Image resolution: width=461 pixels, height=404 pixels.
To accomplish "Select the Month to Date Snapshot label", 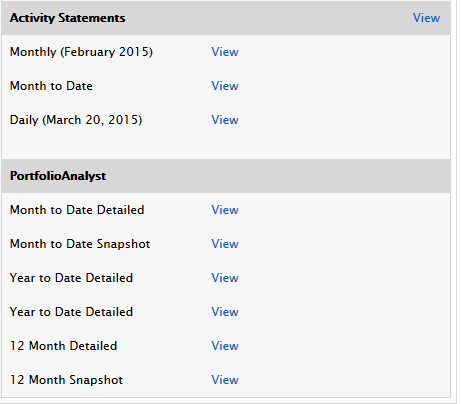I will coord(80,244).
